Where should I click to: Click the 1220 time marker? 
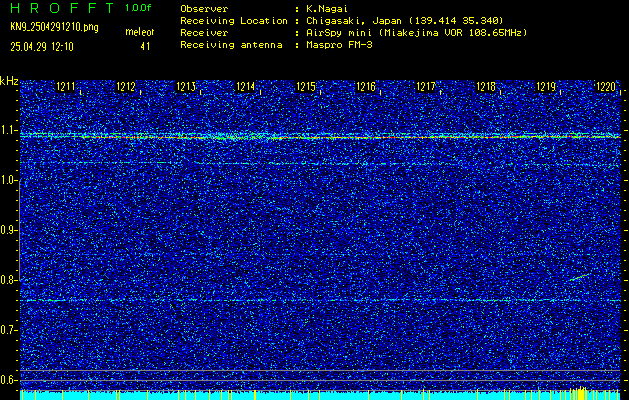pyautogui.click(x=606, y=86)
